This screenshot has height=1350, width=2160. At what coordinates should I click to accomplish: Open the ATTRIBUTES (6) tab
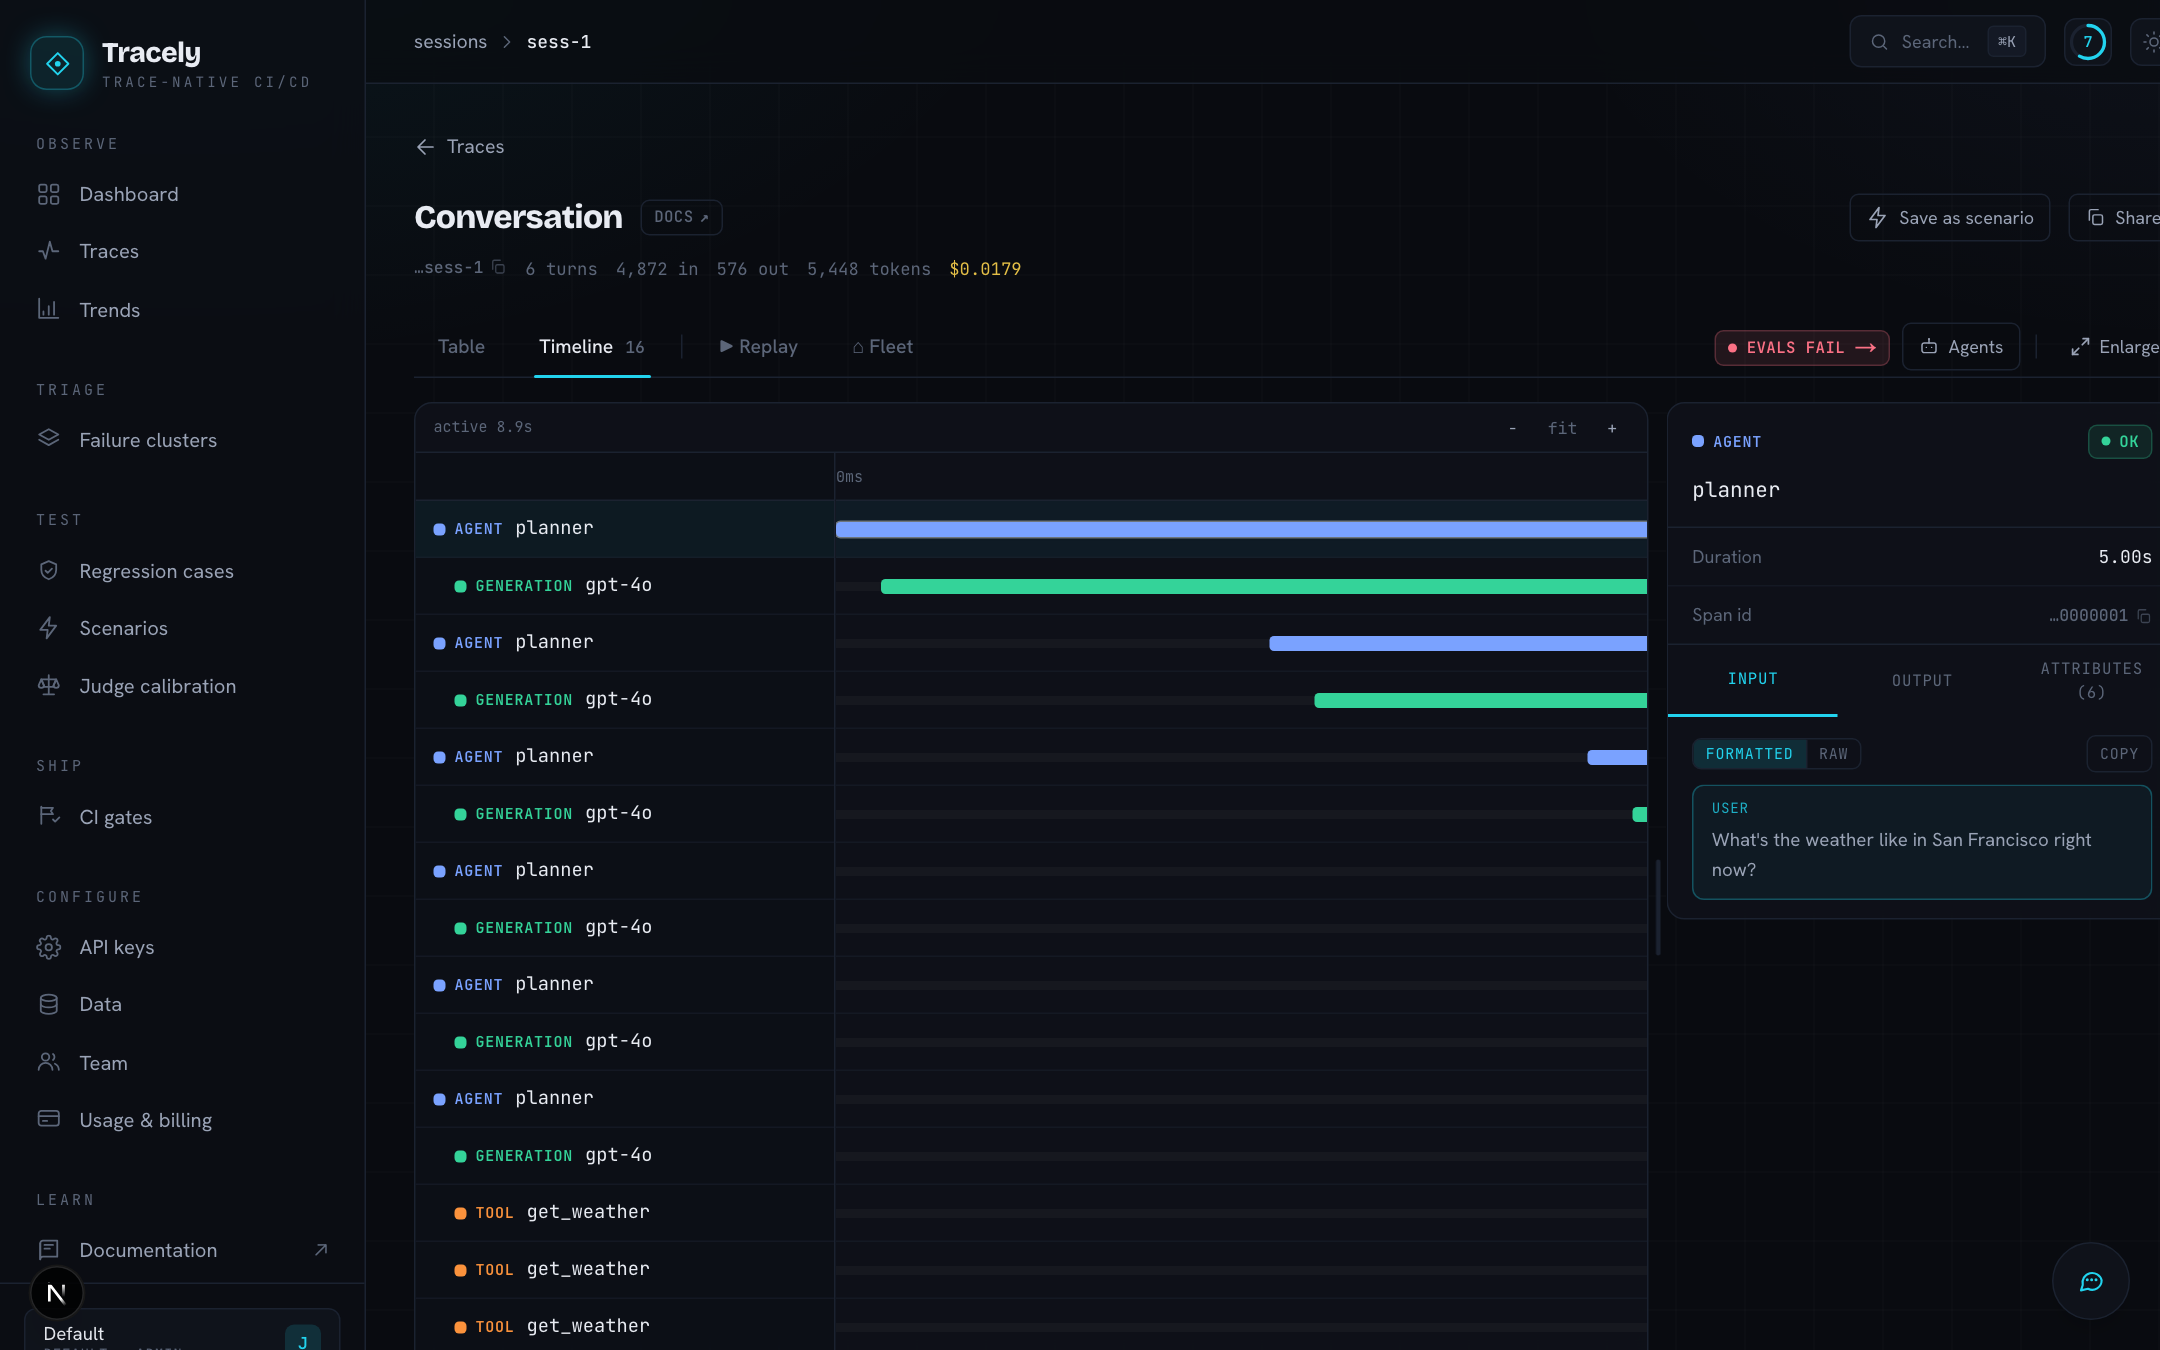tap(2091, 680)
